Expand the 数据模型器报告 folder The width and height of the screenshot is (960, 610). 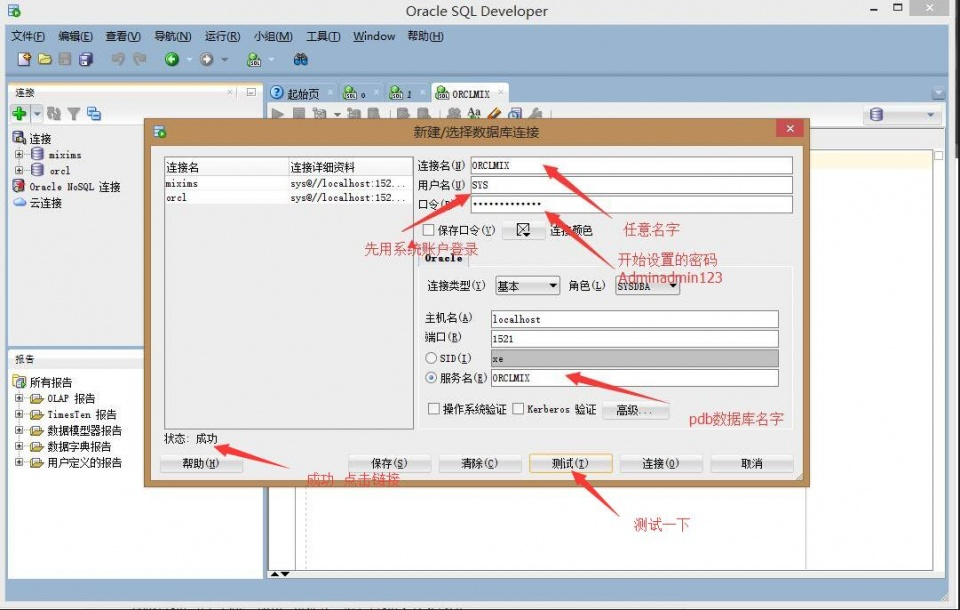pos(19,430)
